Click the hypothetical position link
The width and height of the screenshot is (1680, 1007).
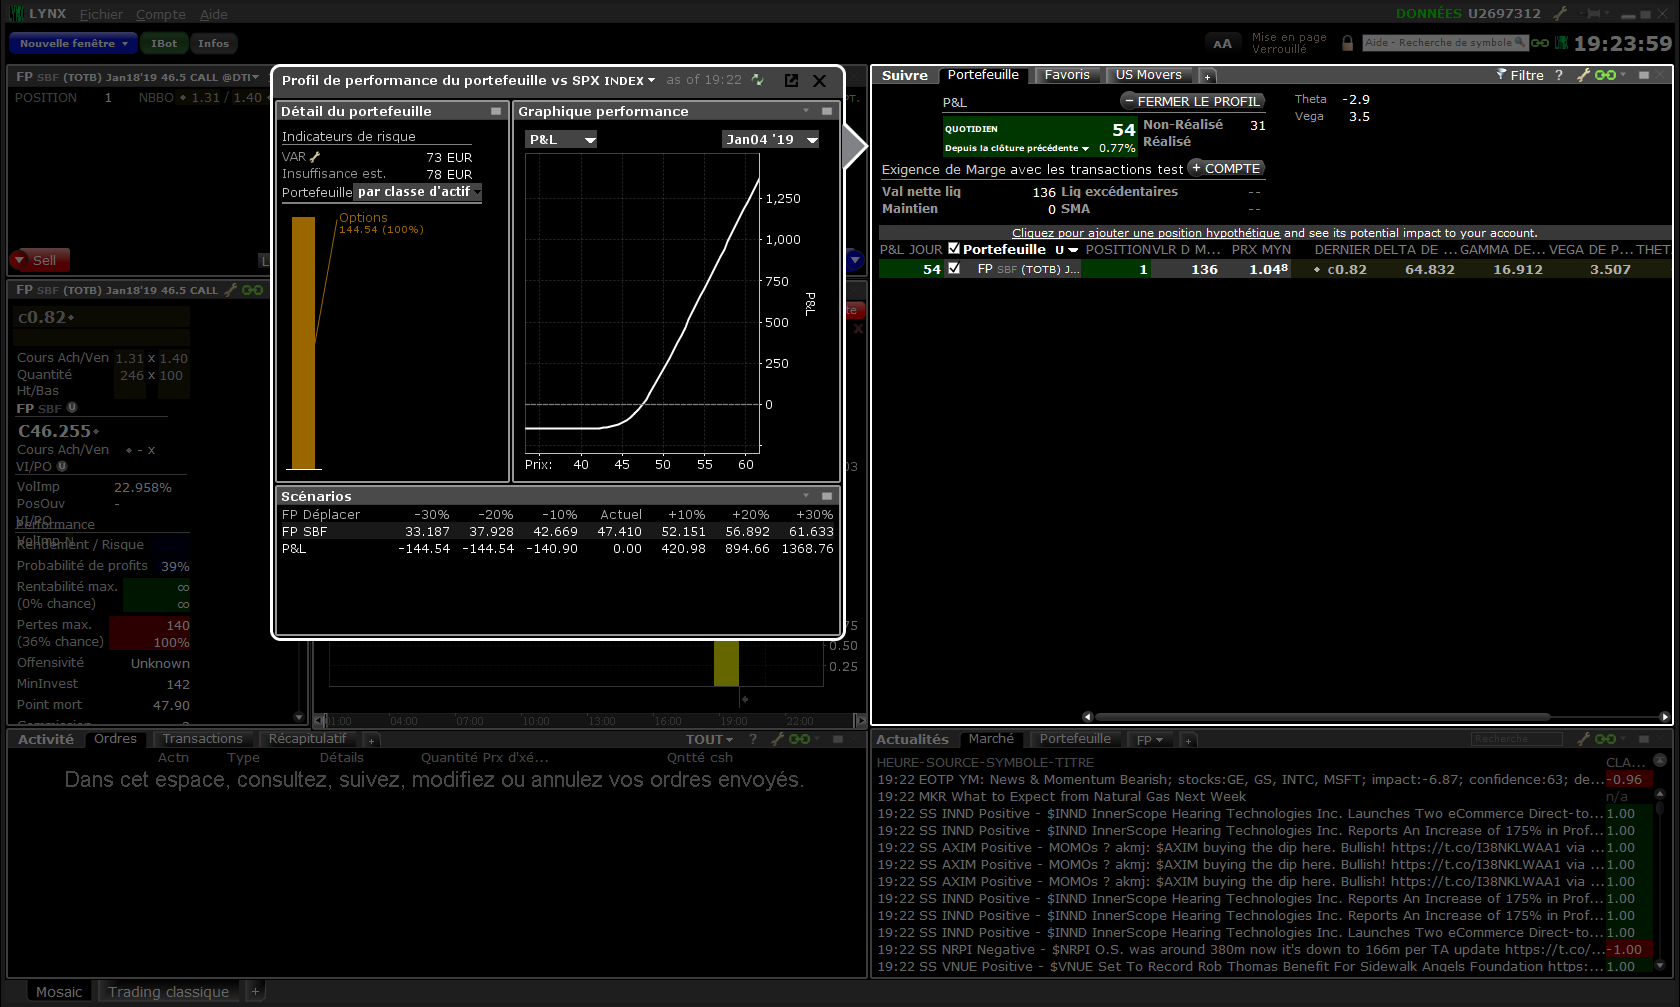[1145, 233]
